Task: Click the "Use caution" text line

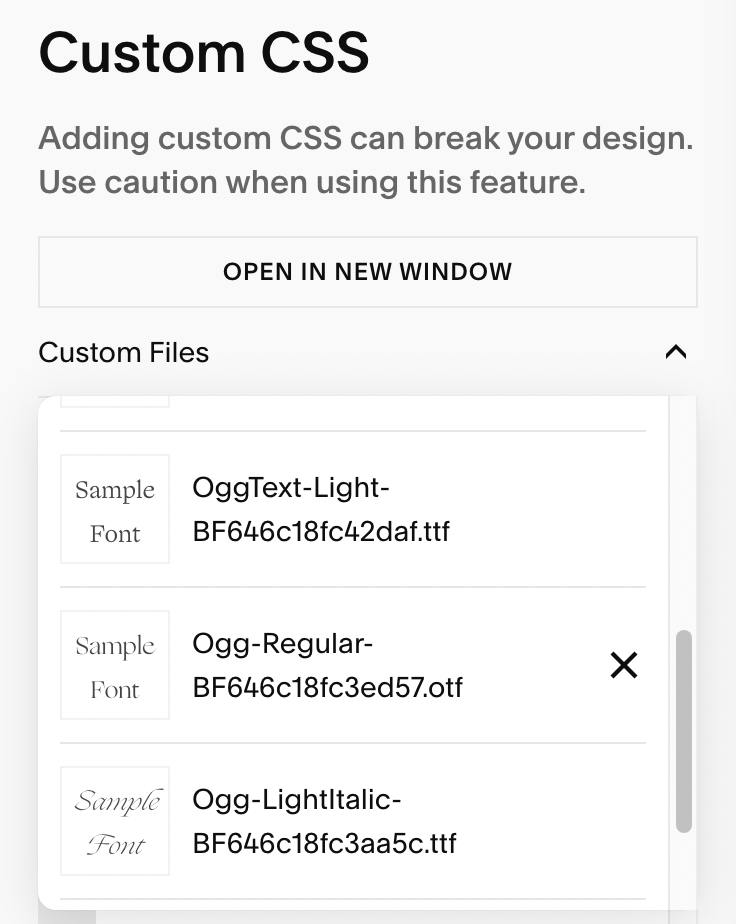Action: (x=312, y=182)
